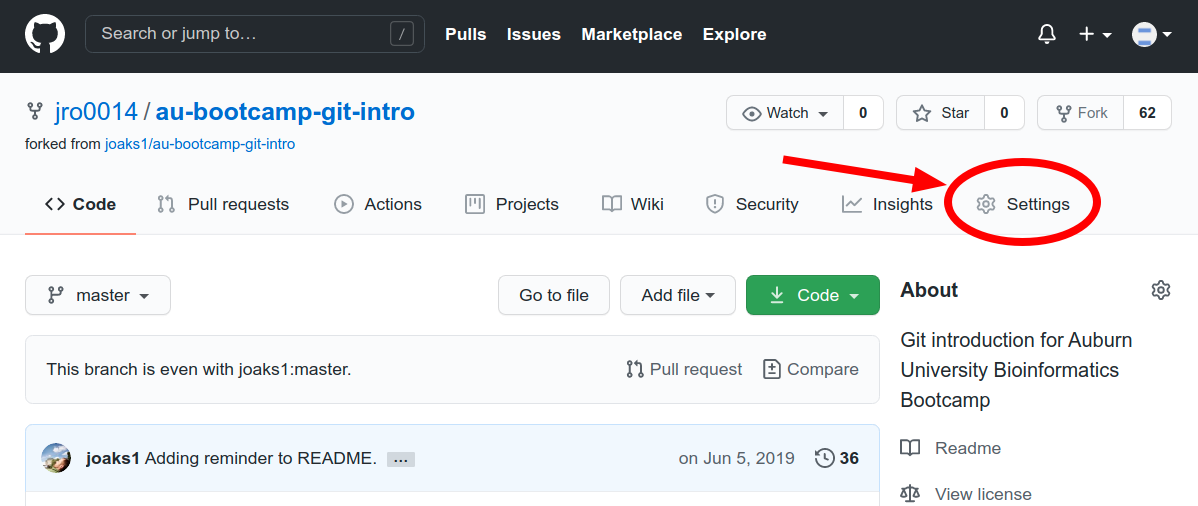The width and height of the screenshot is (1198, 506).
Task: Open the View license link
Action: point(966,494)
